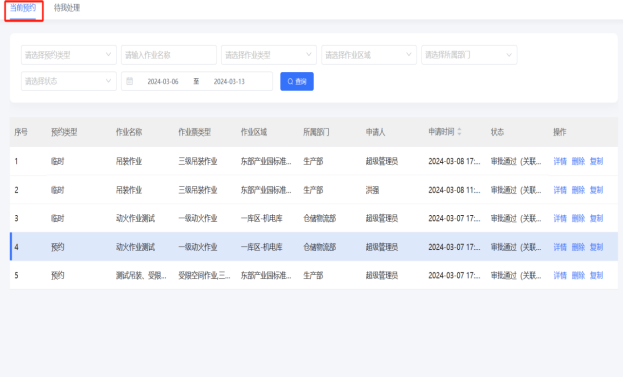Click 2024-03-08 17:... application time cell
The height and width of the screenshot is (377, 623).
[x=454, y=161]
